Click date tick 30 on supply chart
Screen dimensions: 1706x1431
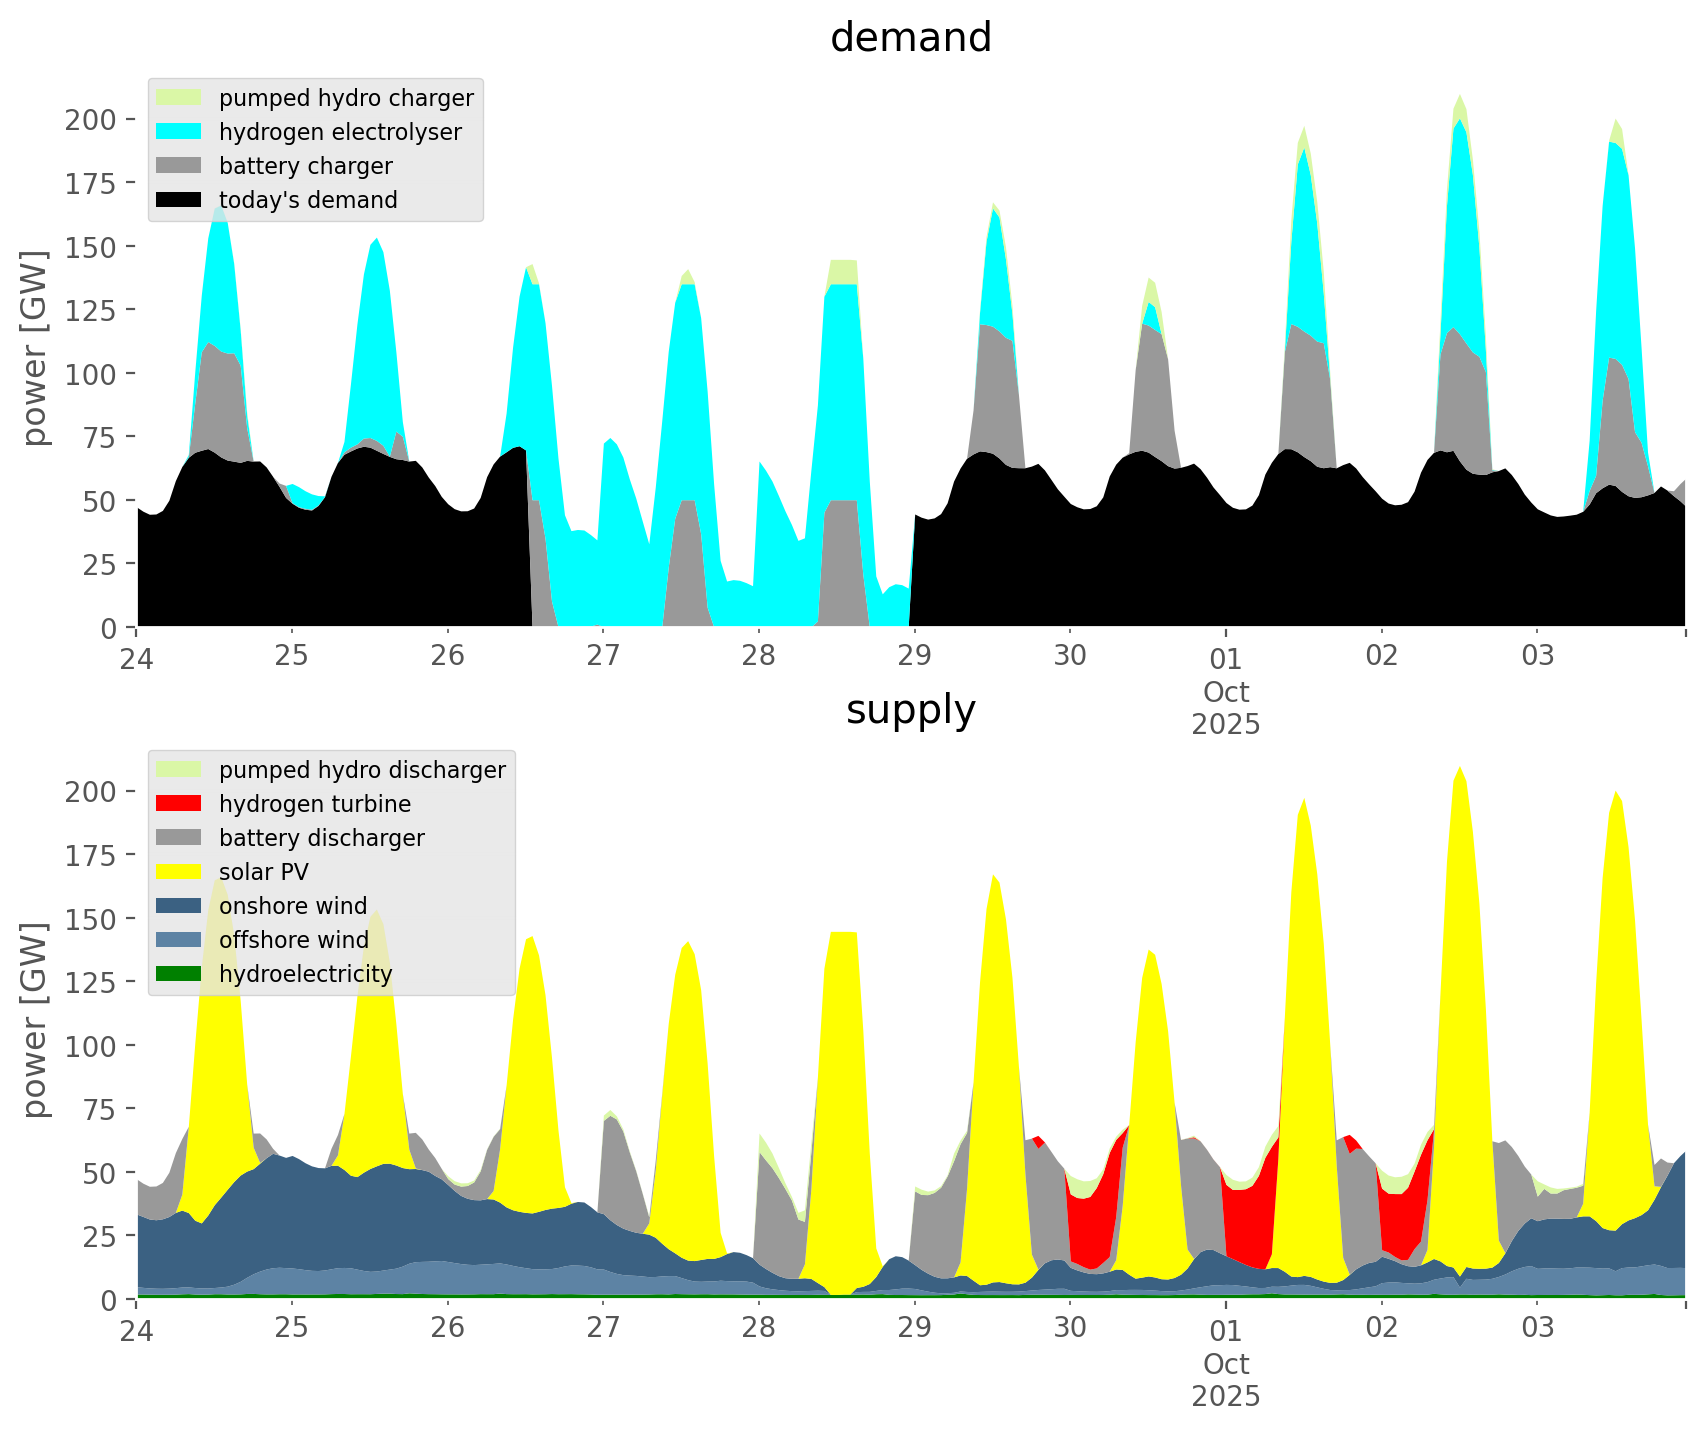tap(1070, 1329)
